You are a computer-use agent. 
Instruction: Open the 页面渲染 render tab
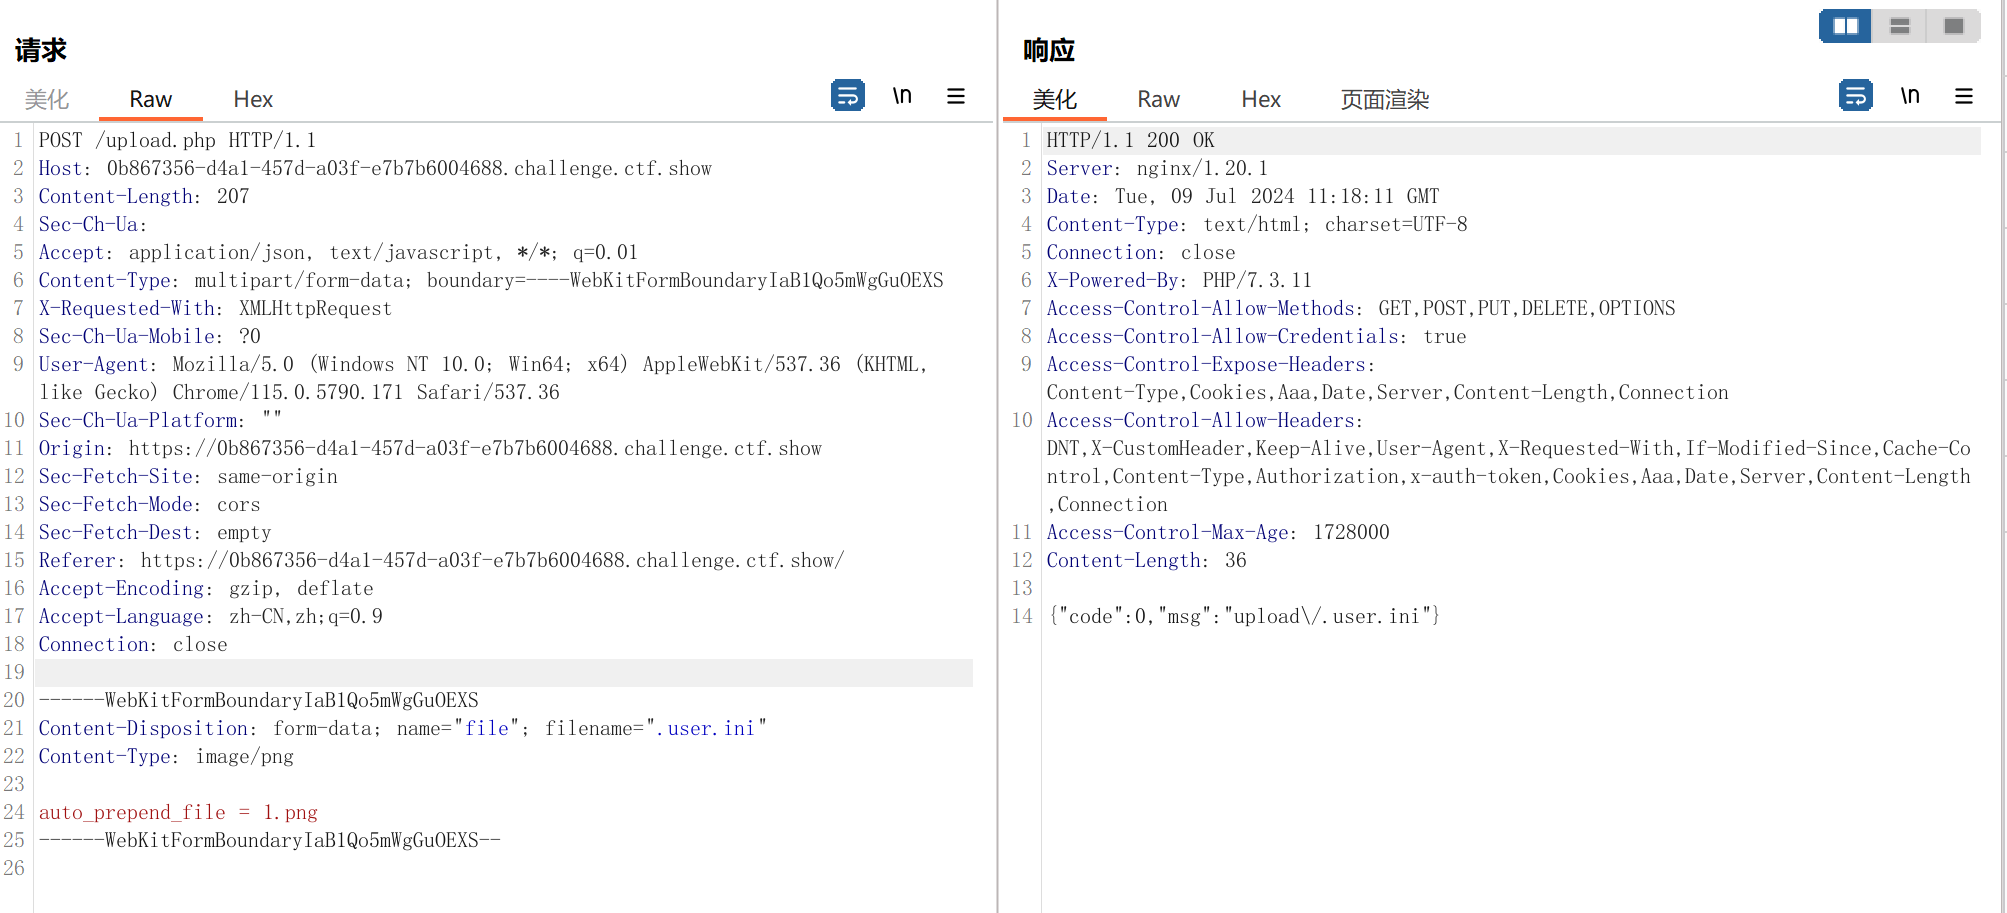point(1385,99)
